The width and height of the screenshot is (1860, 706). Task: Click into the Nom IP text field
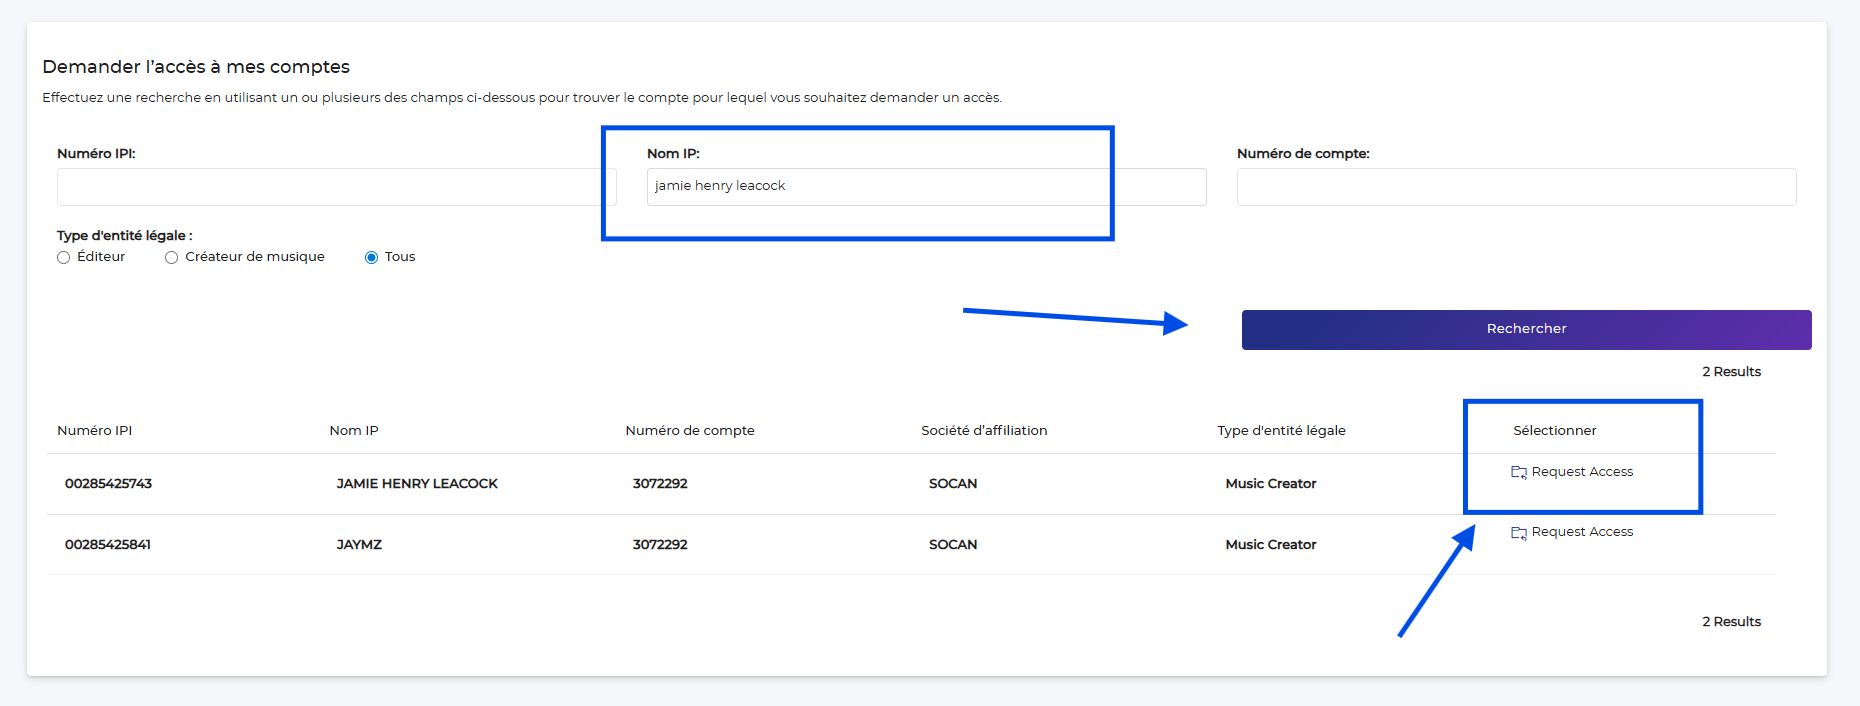click(926, 187)
